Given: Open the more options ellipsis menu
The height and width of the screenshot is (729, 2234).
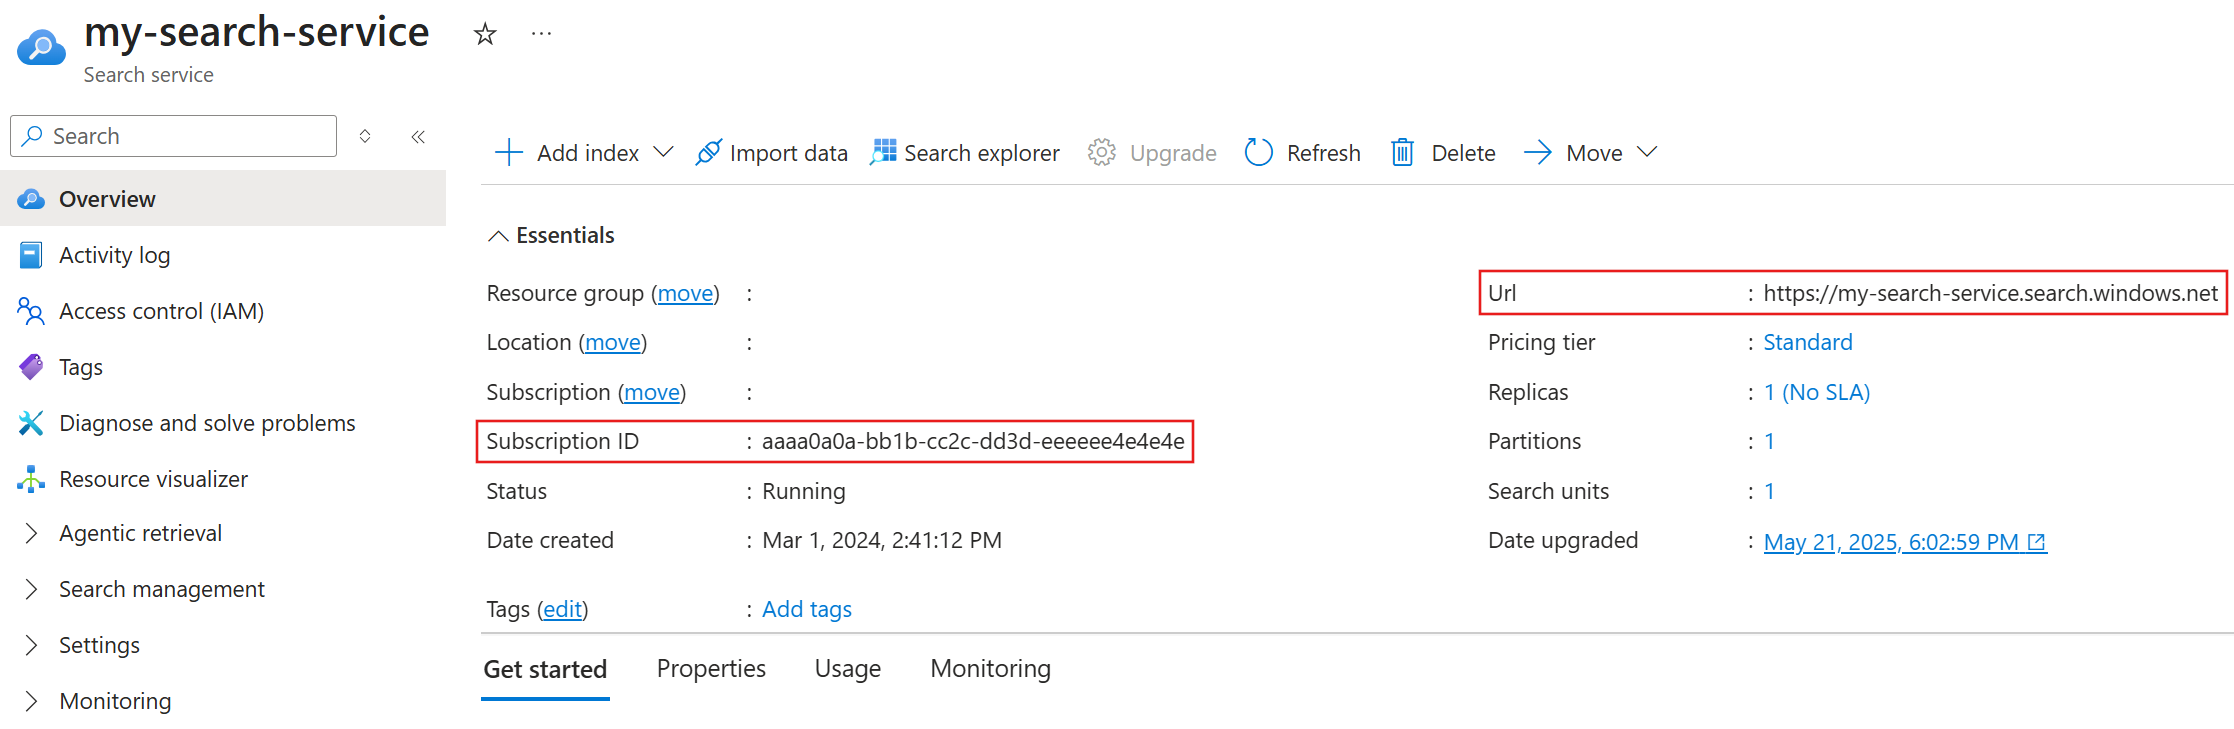Looking at the screenshot, I should point(541,34).
